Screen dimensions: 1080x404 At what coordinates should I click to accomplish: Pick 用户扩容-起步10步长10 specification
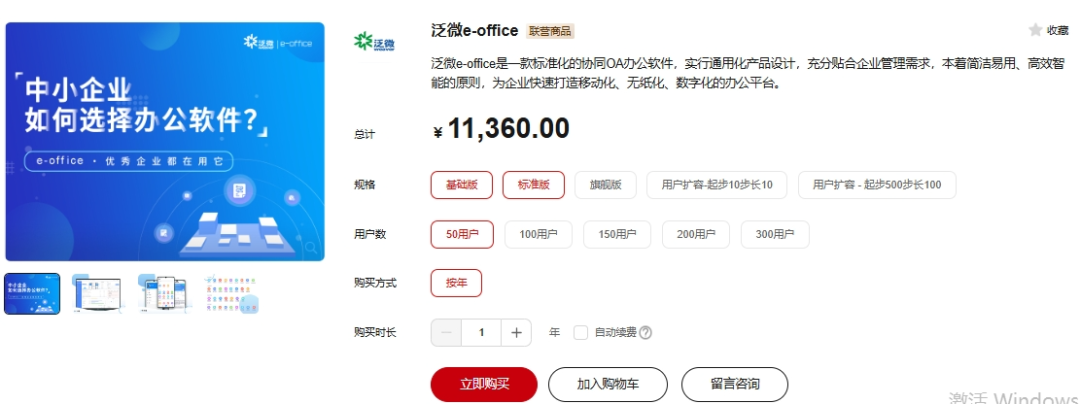(717, 184)
